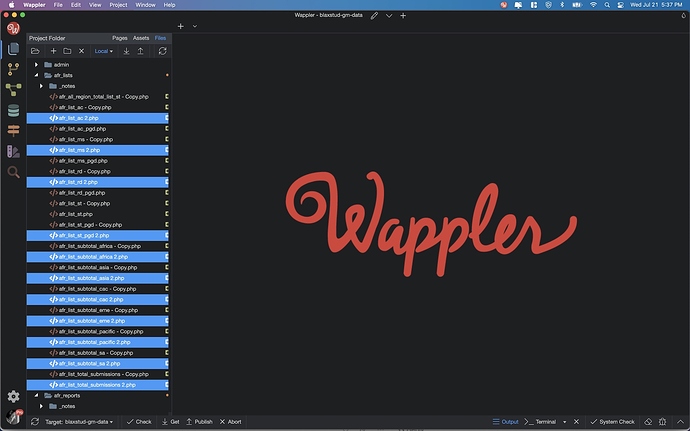Collapse the afr_reports folder
Image resolution: width=690 pixels, height=431 pixels.
click(37, 396)
